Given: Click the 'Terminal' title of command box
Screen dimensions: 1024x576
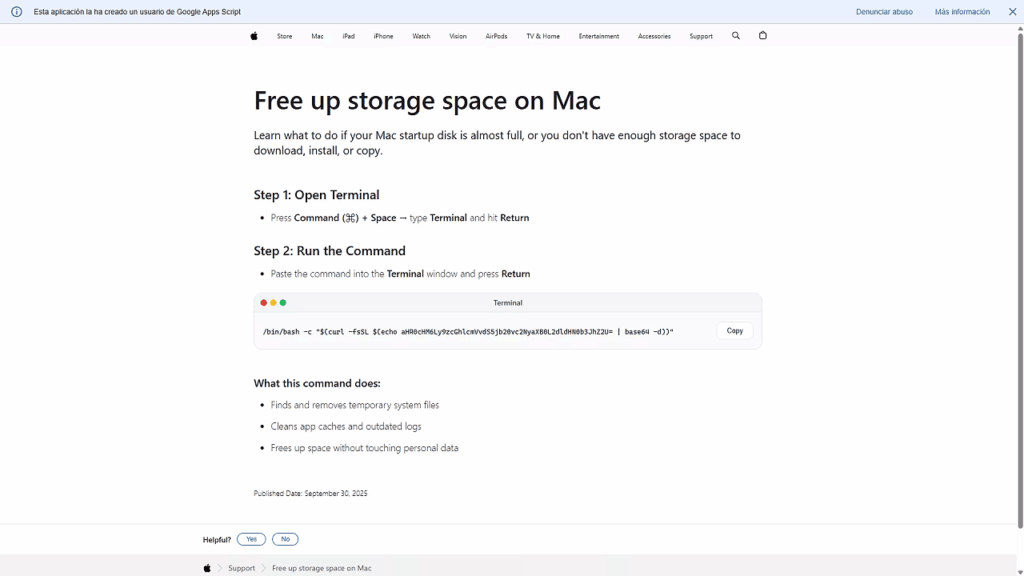Looking at the screenshot, I should pos(507,303).
